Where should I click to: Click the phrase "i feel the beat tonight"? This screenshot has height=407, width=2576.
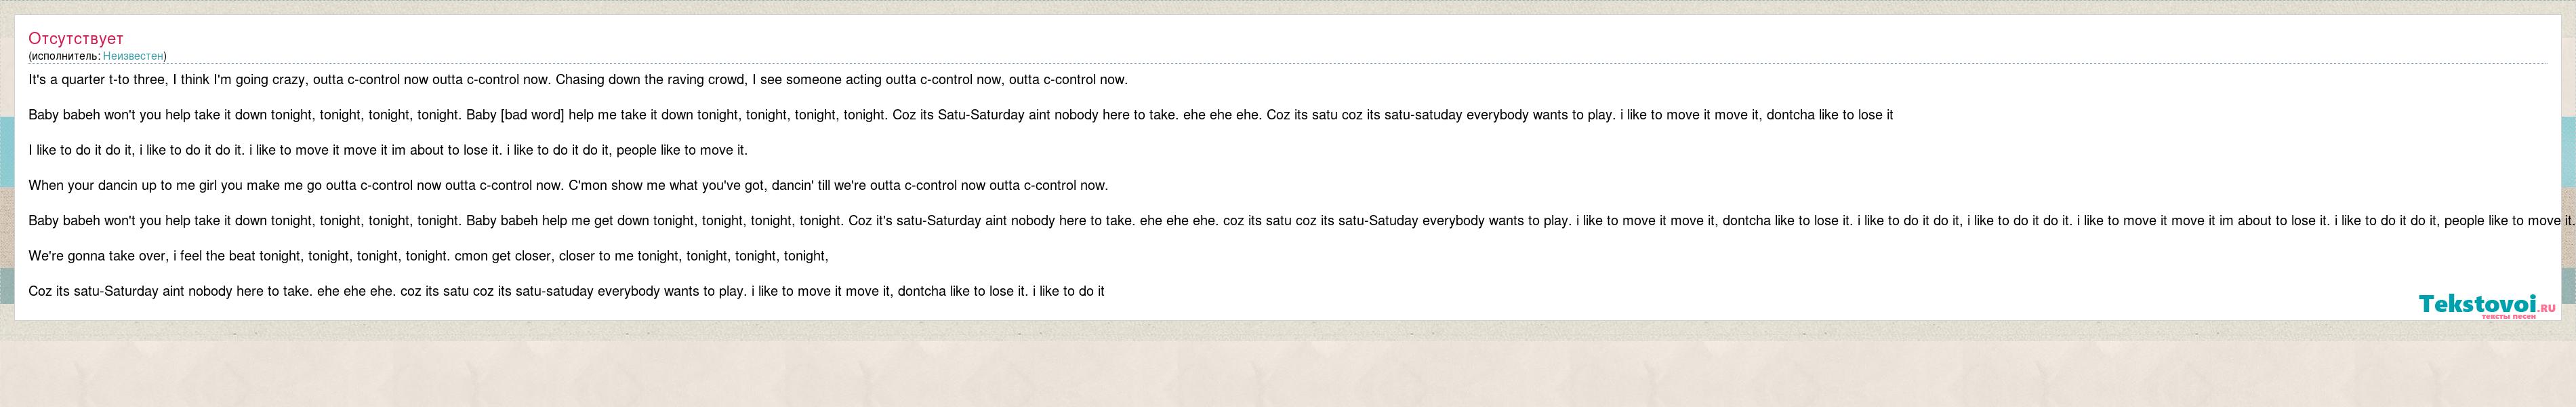pos(237,256)
